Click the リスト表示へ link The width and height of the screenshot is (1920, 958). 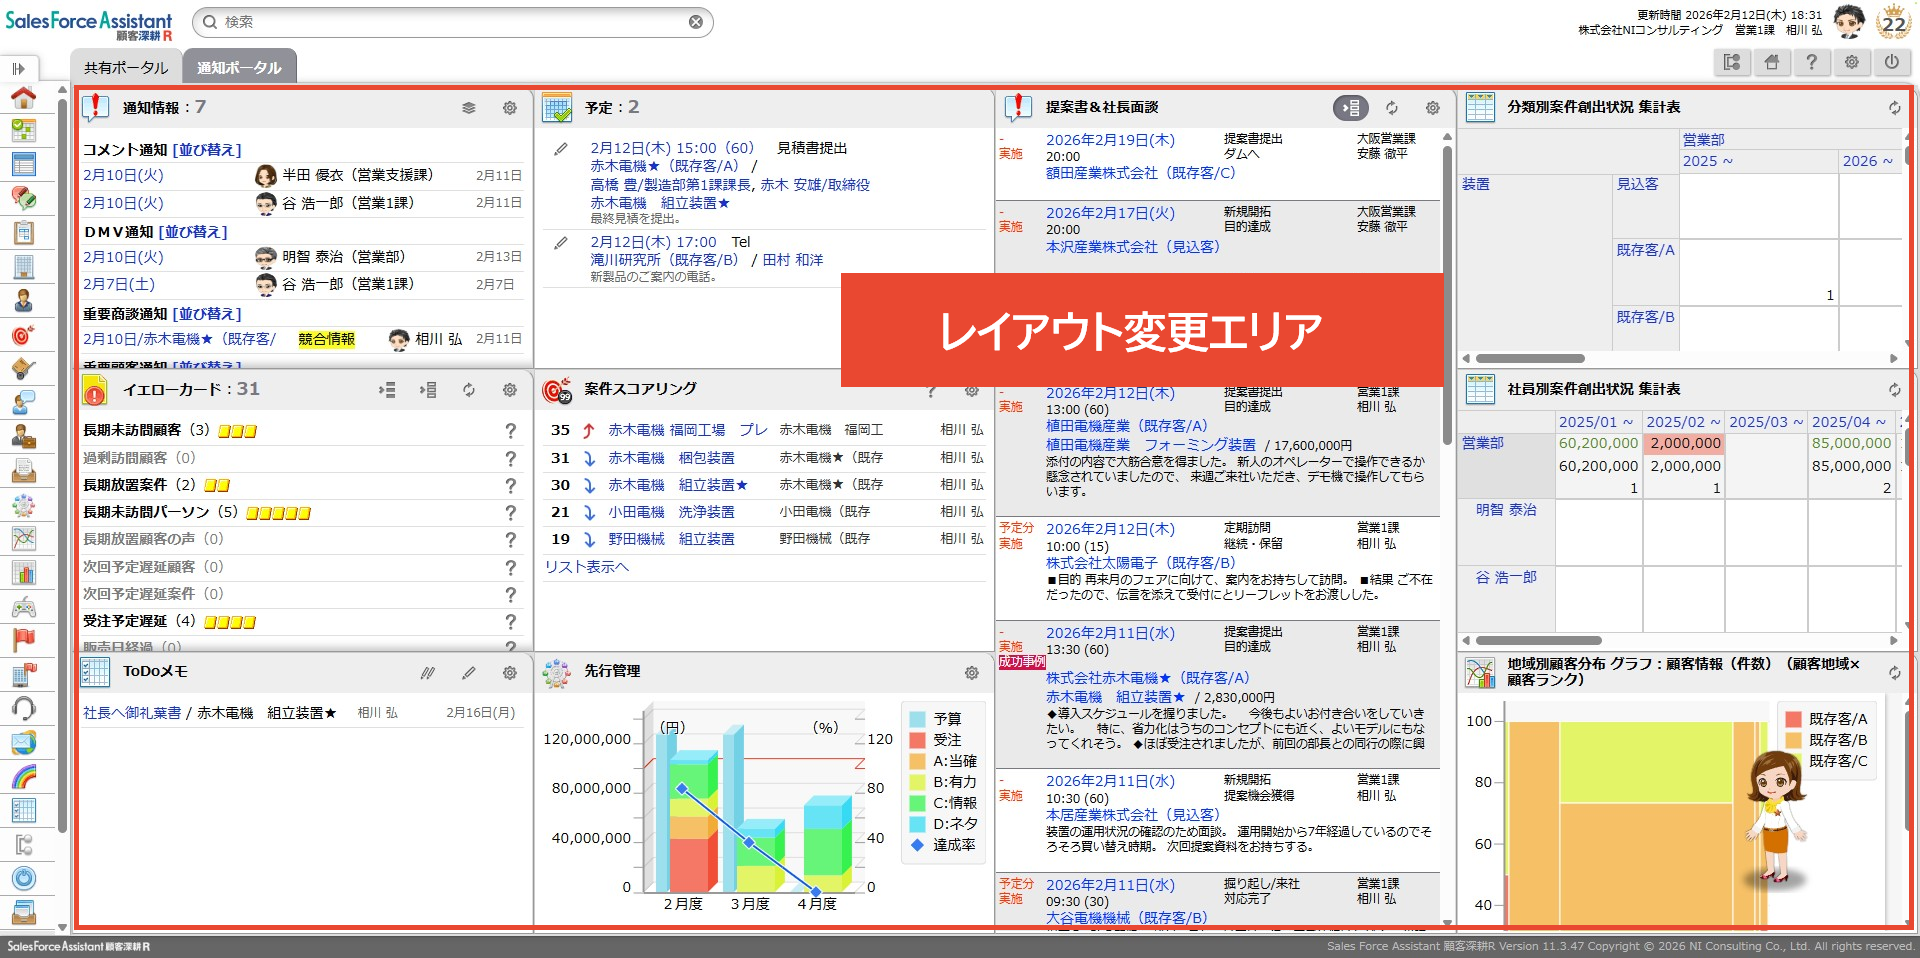click(587, 567)
